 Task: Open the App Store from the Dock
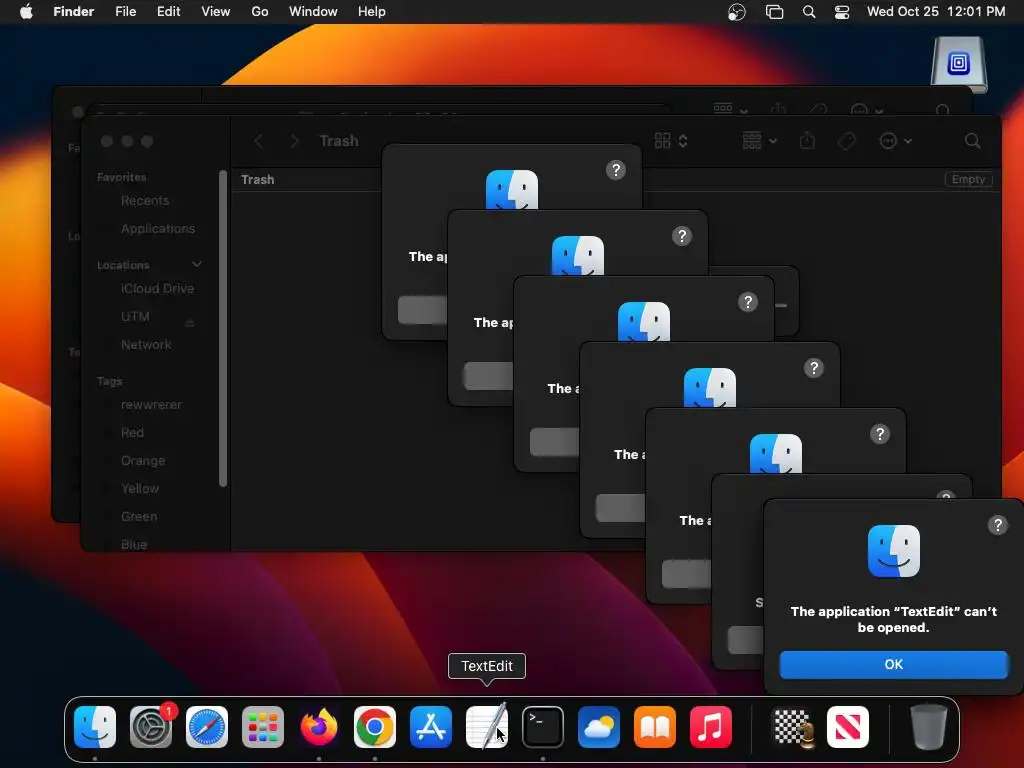[431, 727]
